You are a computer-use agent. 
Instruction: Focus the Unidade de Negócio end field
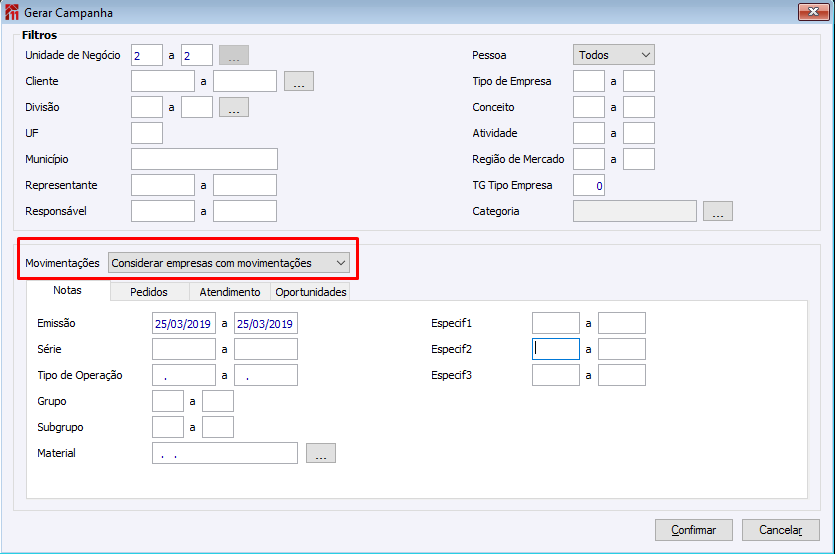197,55
